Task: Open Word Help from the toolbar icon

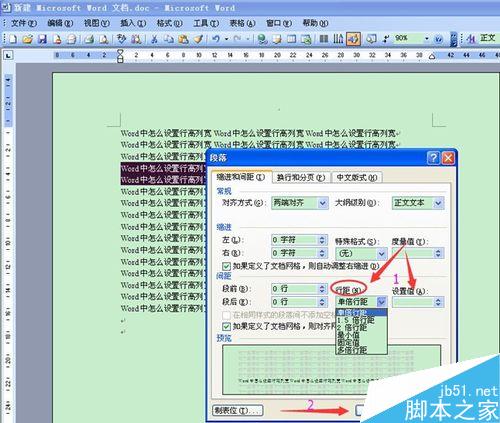Action: coord(439,39)
